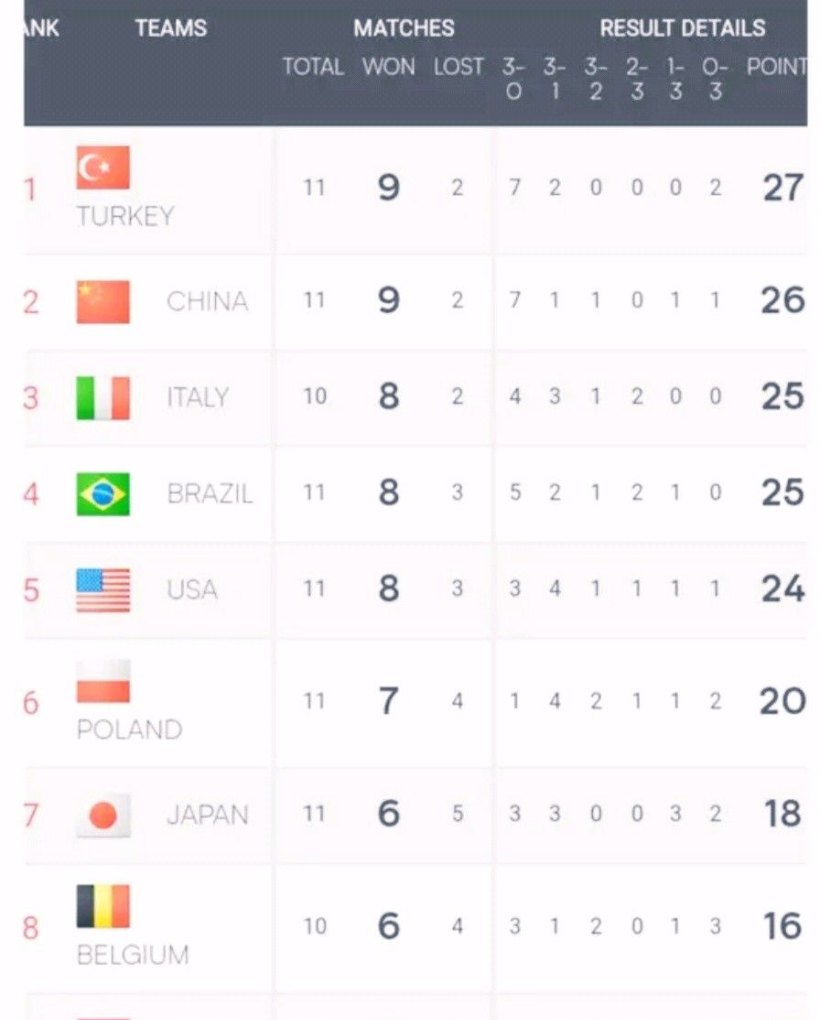Click the RESULT DETAILS header group
The height and width of the screenshot is (1020, 820).
pos(682,28)
